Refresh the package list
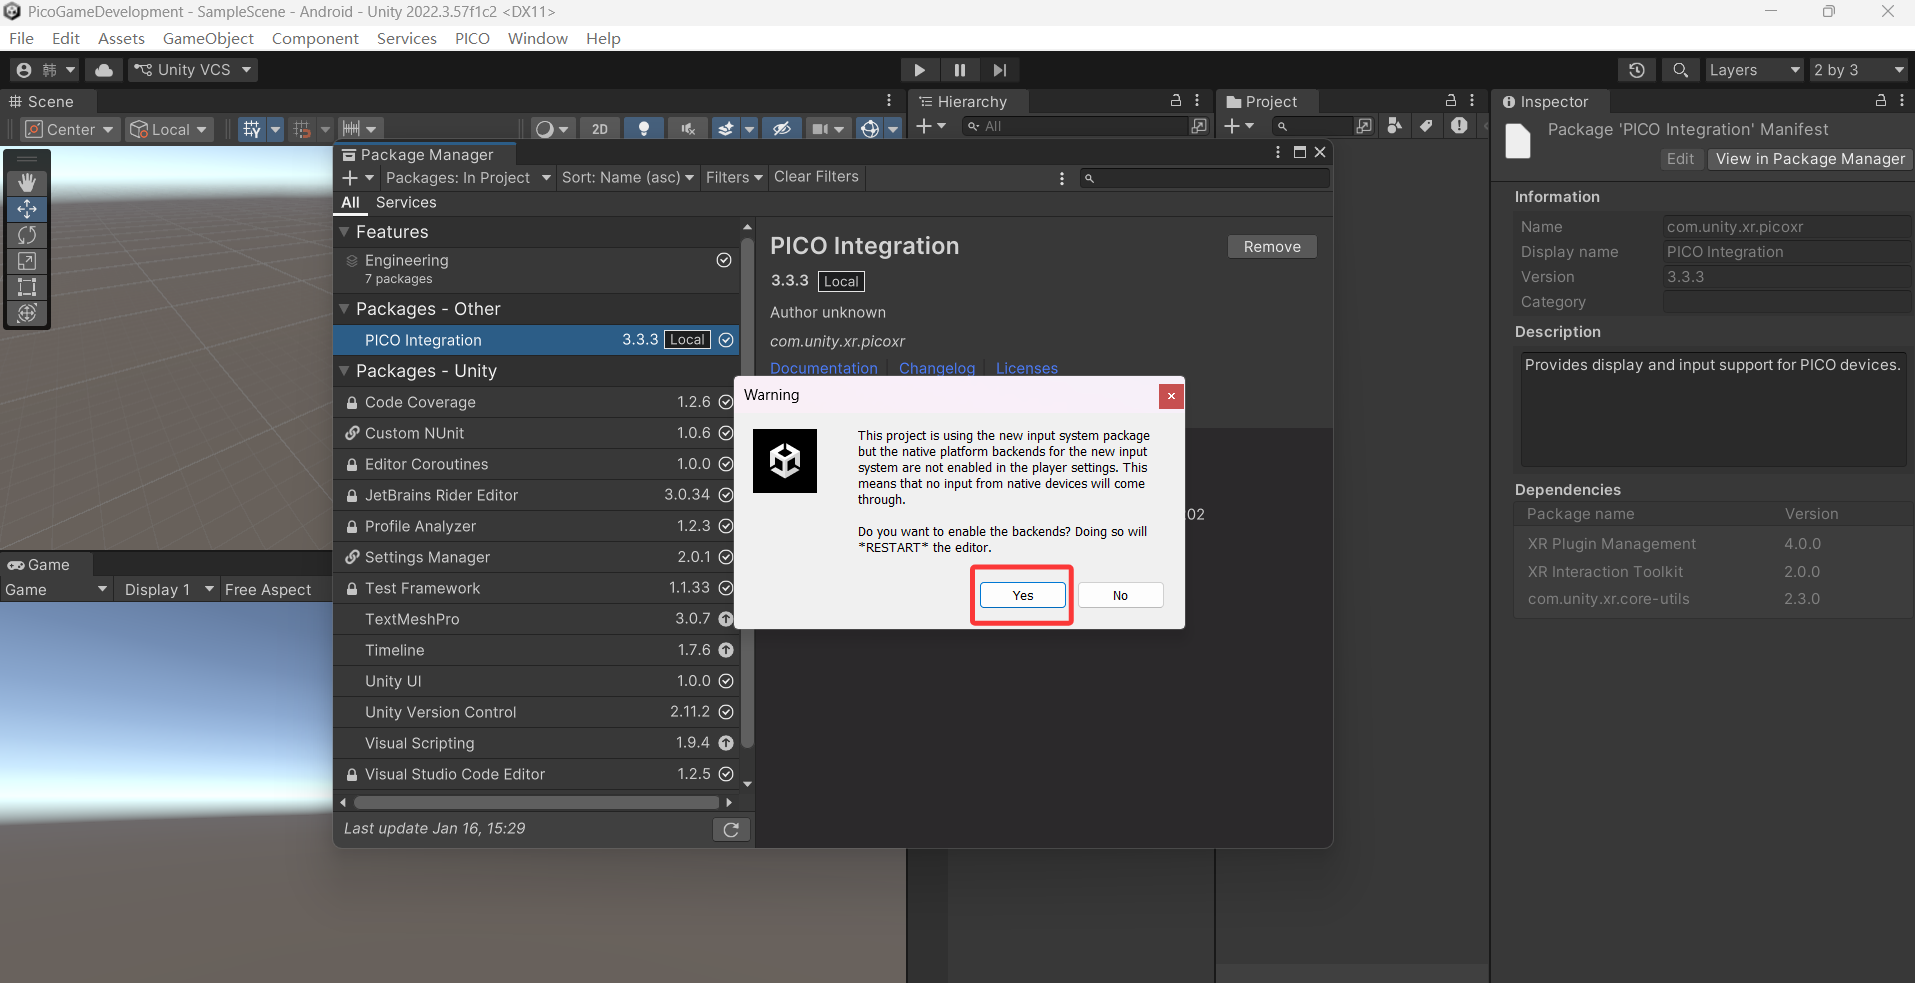 pyautogui.click(x=731, y=829)
